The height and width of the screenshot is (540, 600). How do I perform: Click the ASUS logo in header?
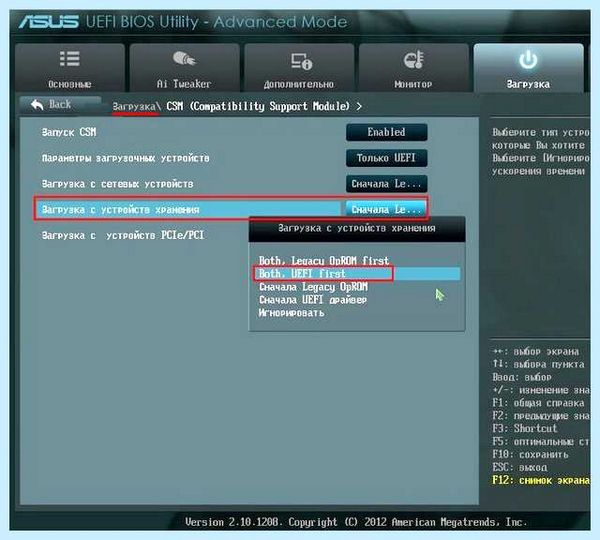coord(49,22)
